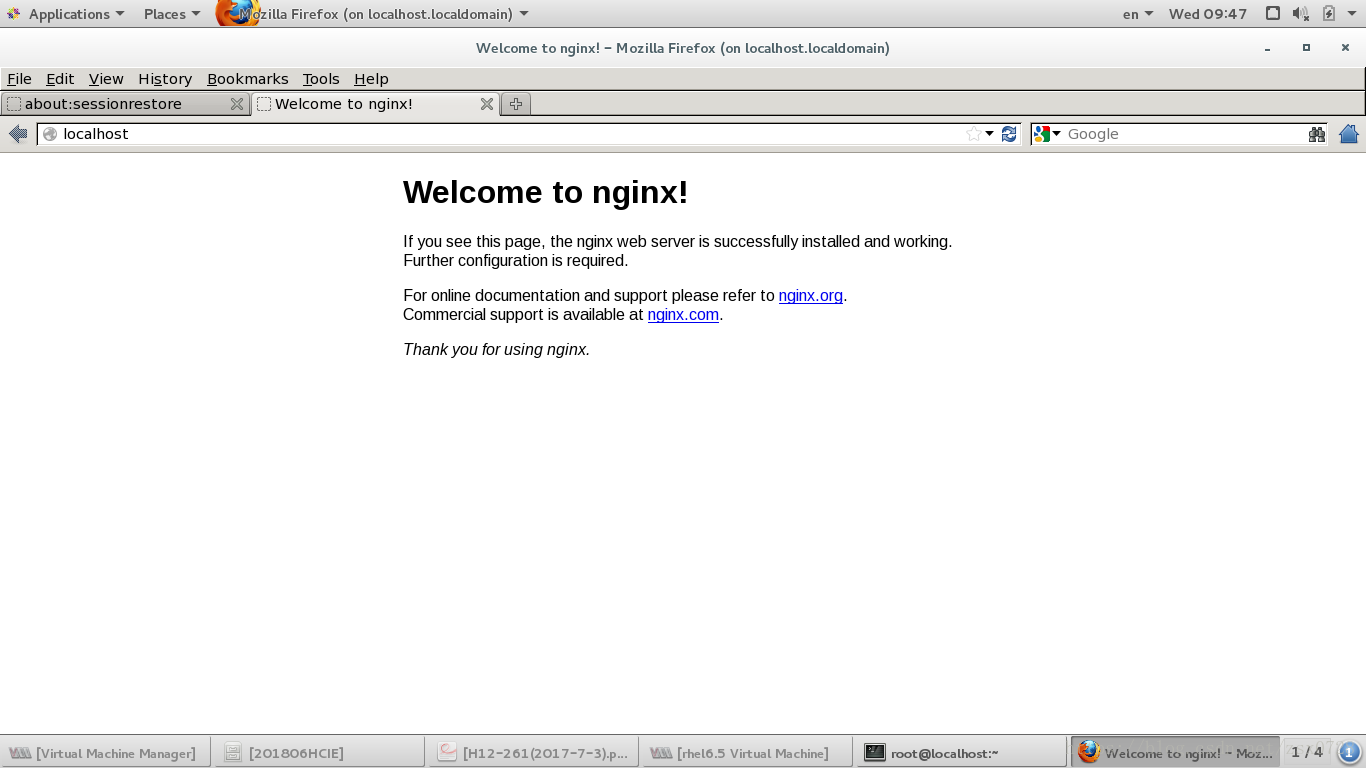Open the H12-261(2017-7-3) document taskbar entry

click(534, 753)
